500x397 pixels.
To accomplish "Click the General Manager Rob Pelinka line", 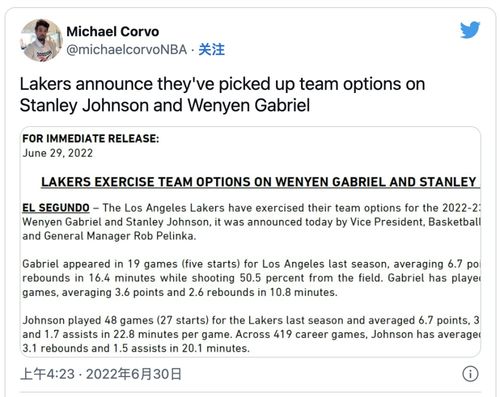I will (109, 236).
